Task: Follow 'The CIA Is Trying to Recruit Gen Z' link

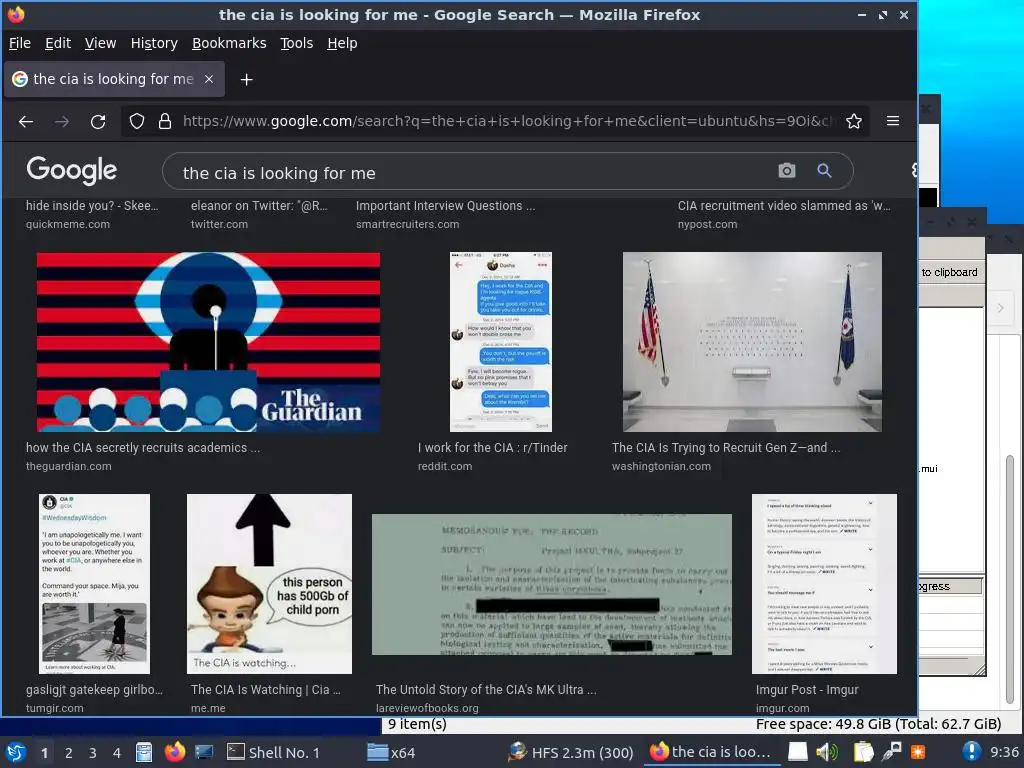Action: coord(726,447)
